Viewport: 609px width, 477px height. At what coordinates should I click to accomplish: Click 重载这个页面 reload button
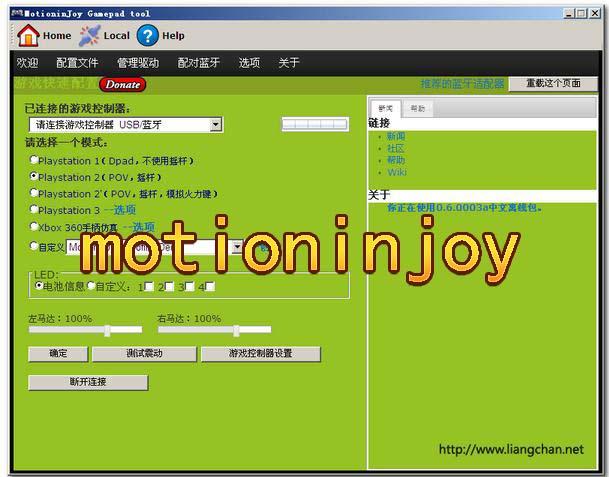point(553,84)
